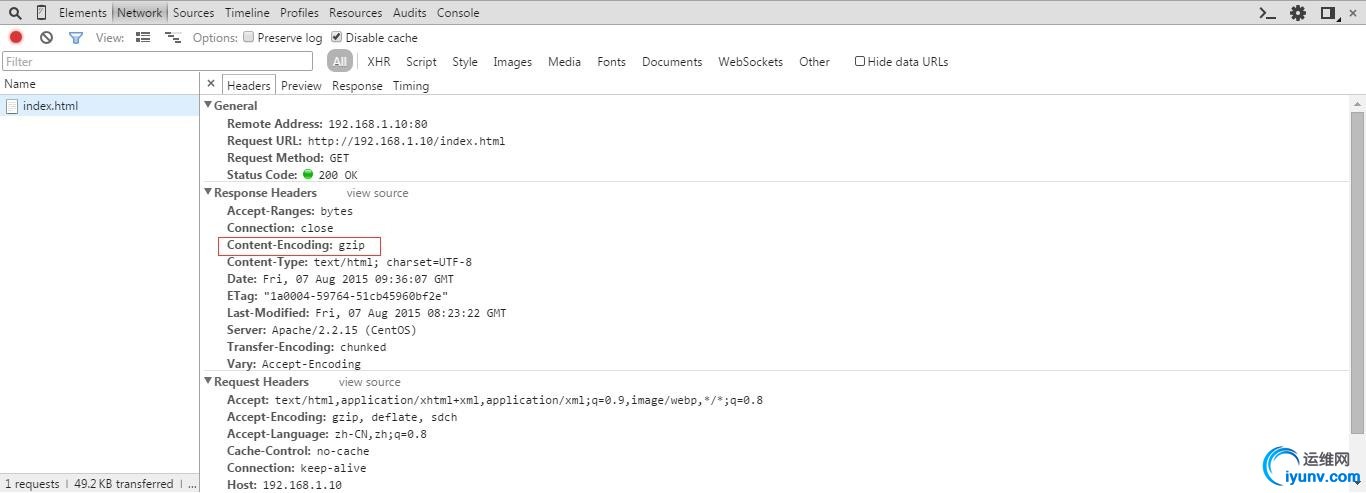Collapse the General section
Image resolution: width=1366 pixels, height=493 pixels.
[x=208, y=105]
